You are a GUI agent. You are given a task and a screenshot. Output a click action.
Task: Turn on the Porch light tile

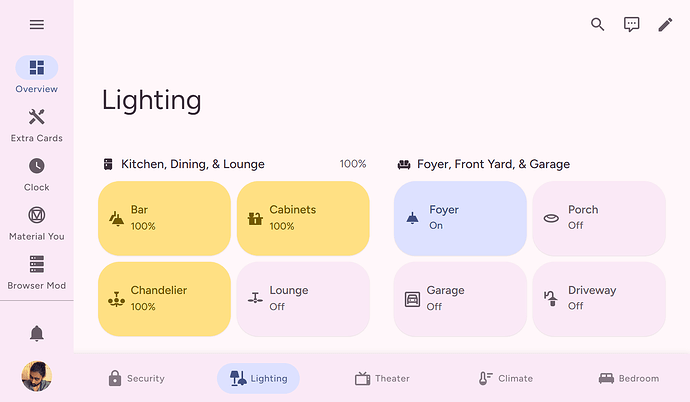(598, 218)
